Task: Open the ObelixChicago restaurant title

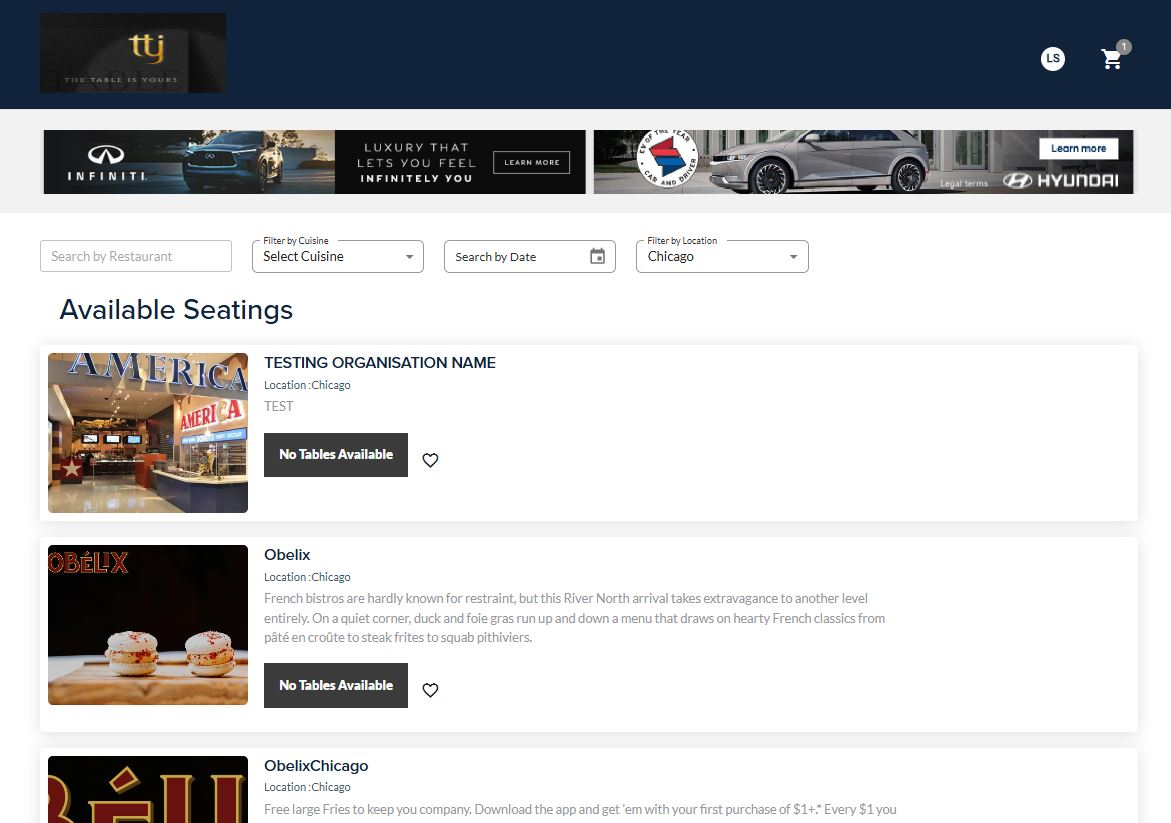Action: 316,765
